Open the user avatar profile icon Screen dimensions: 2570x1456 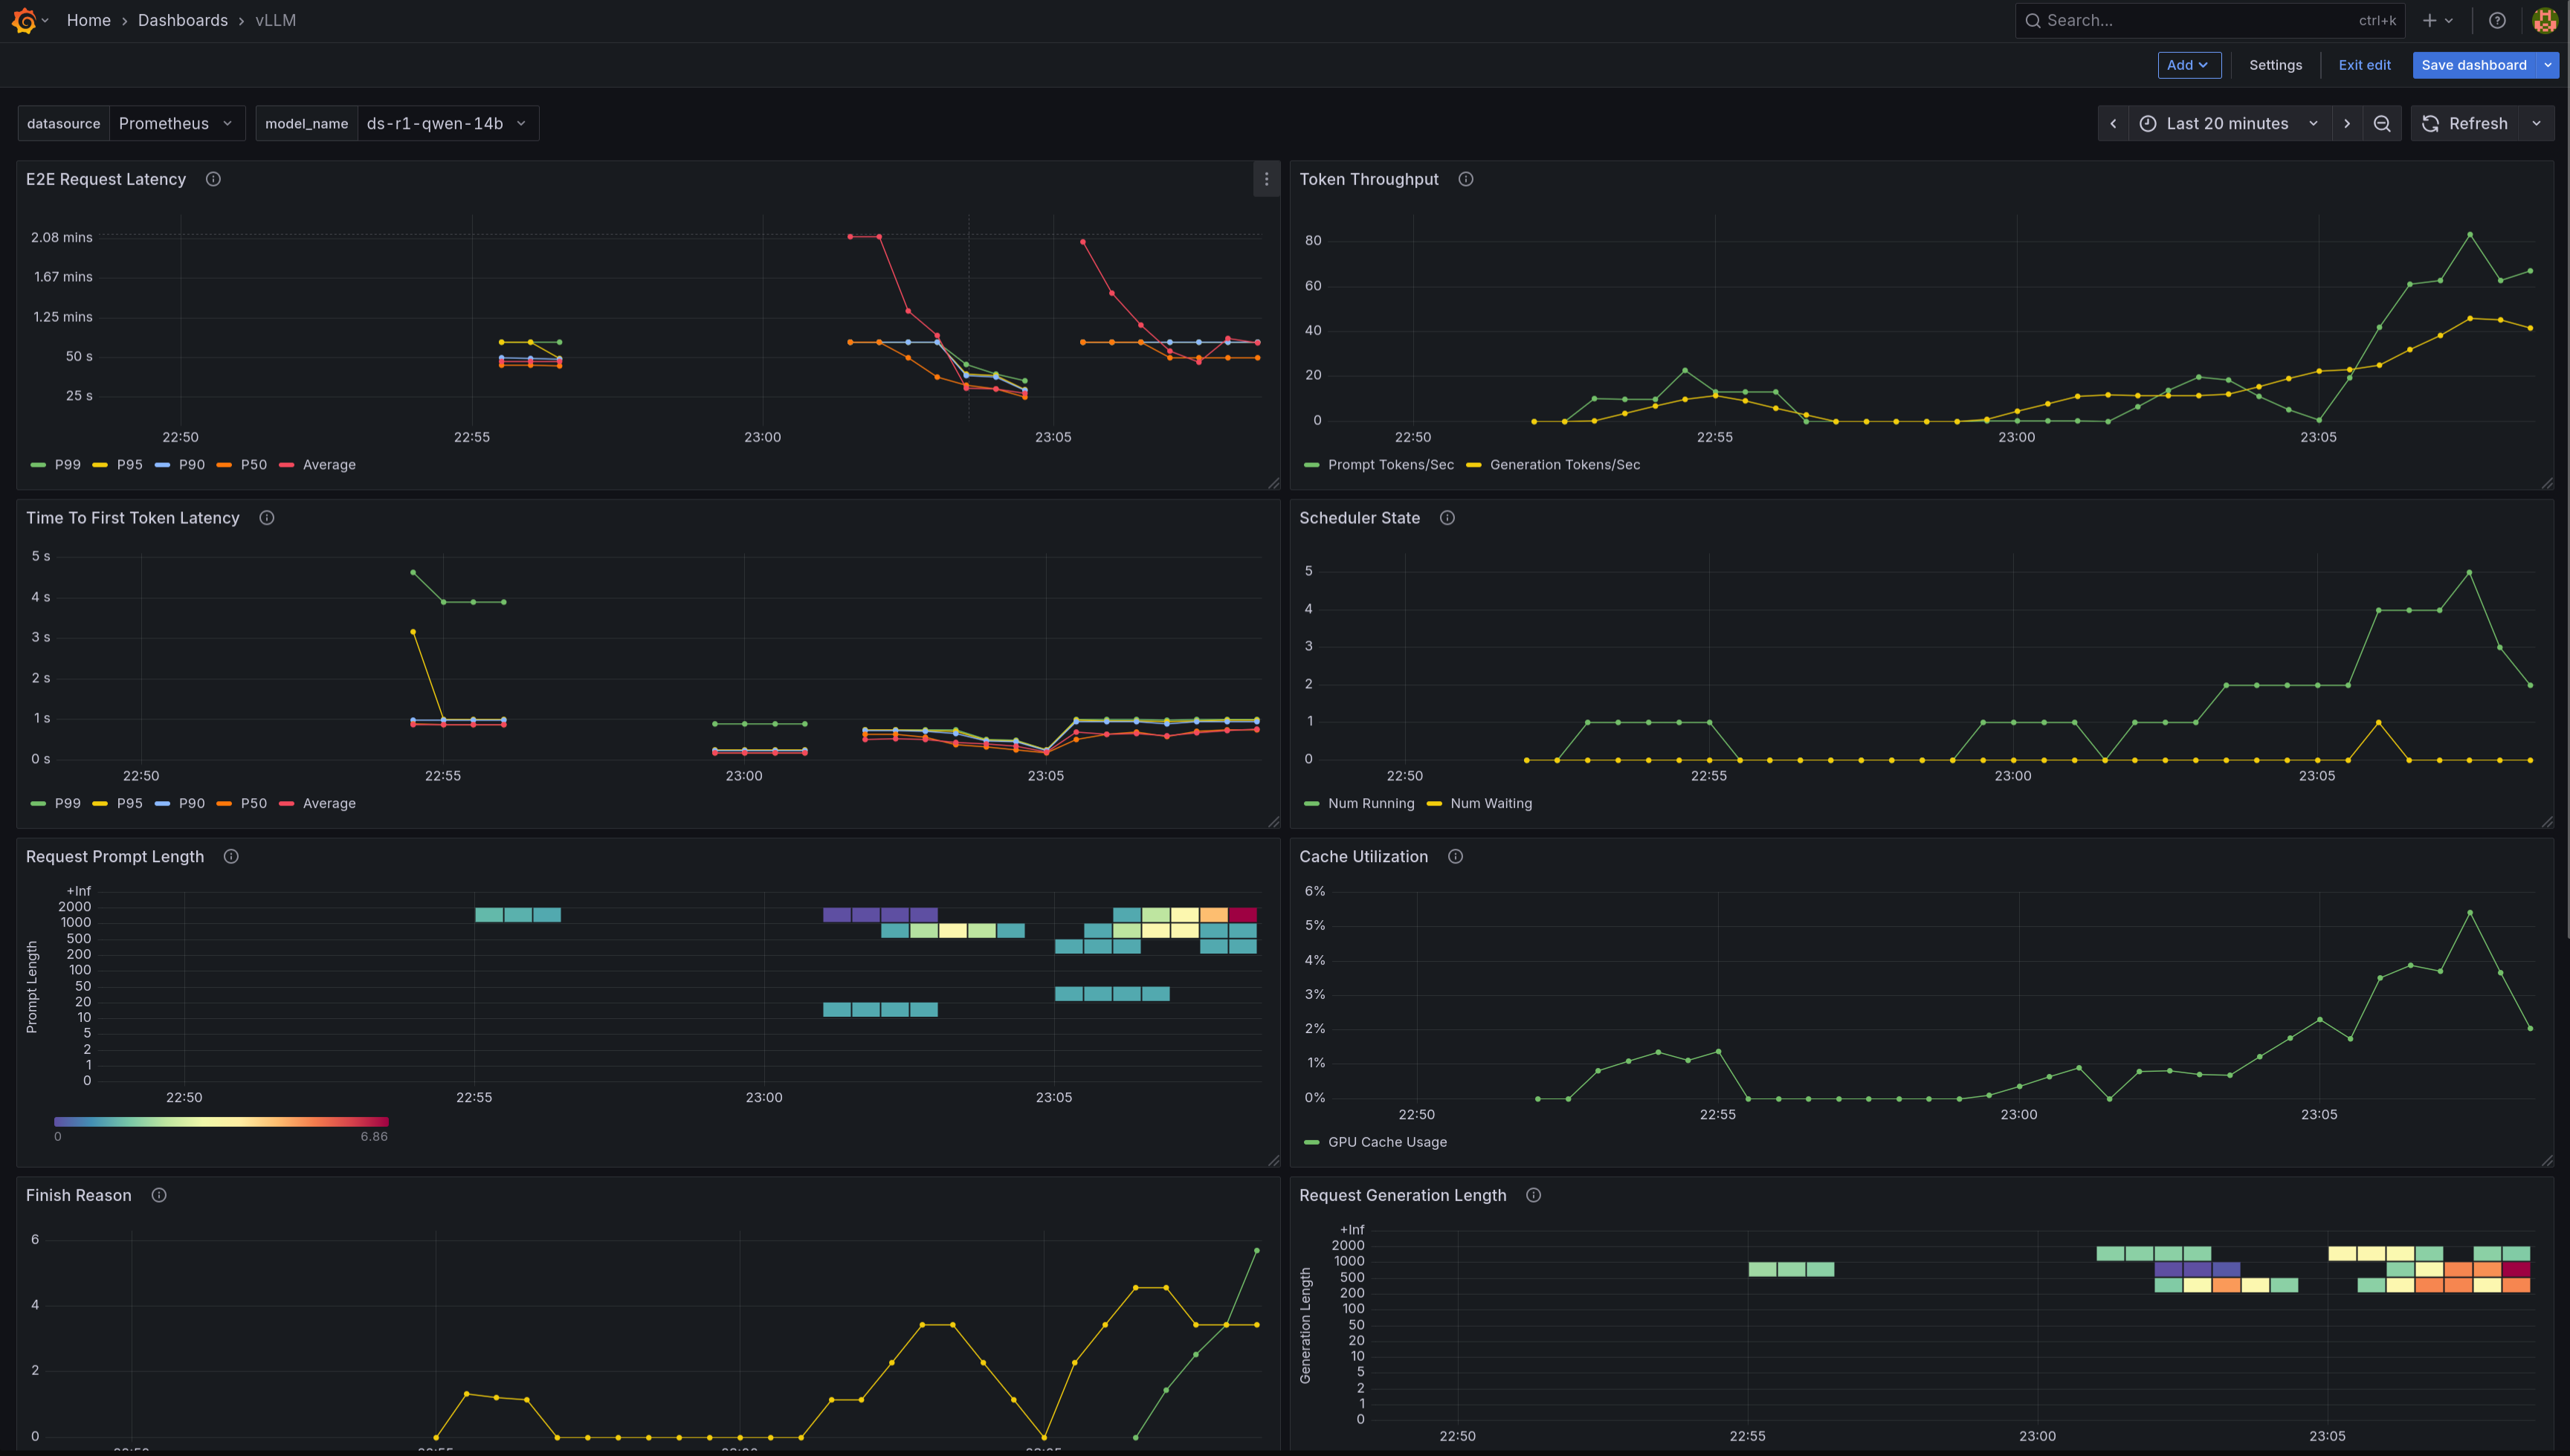(x=2544, y=20)
